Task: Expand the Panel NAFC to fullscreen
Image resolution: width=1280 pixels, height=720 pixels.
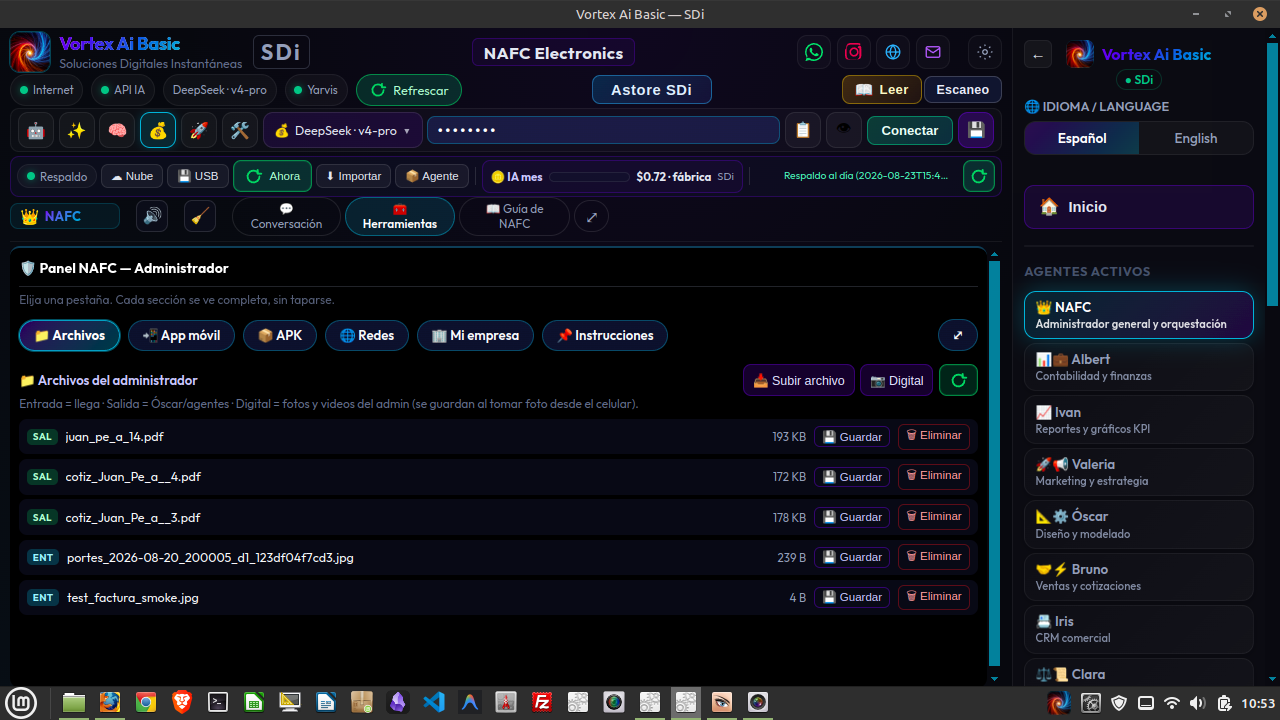Action: 958,335
